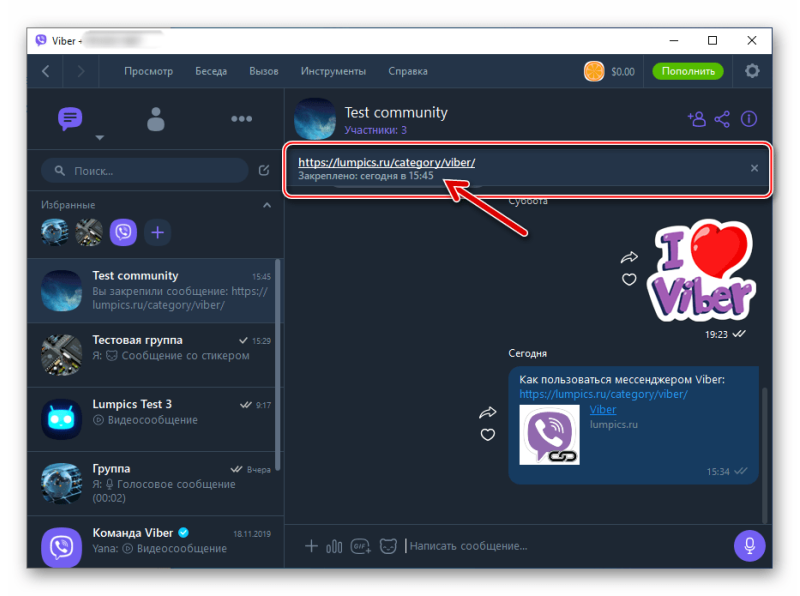Open the Инструменты menu
The width and height of the screenshot is (800, 596).
point(333,71)
